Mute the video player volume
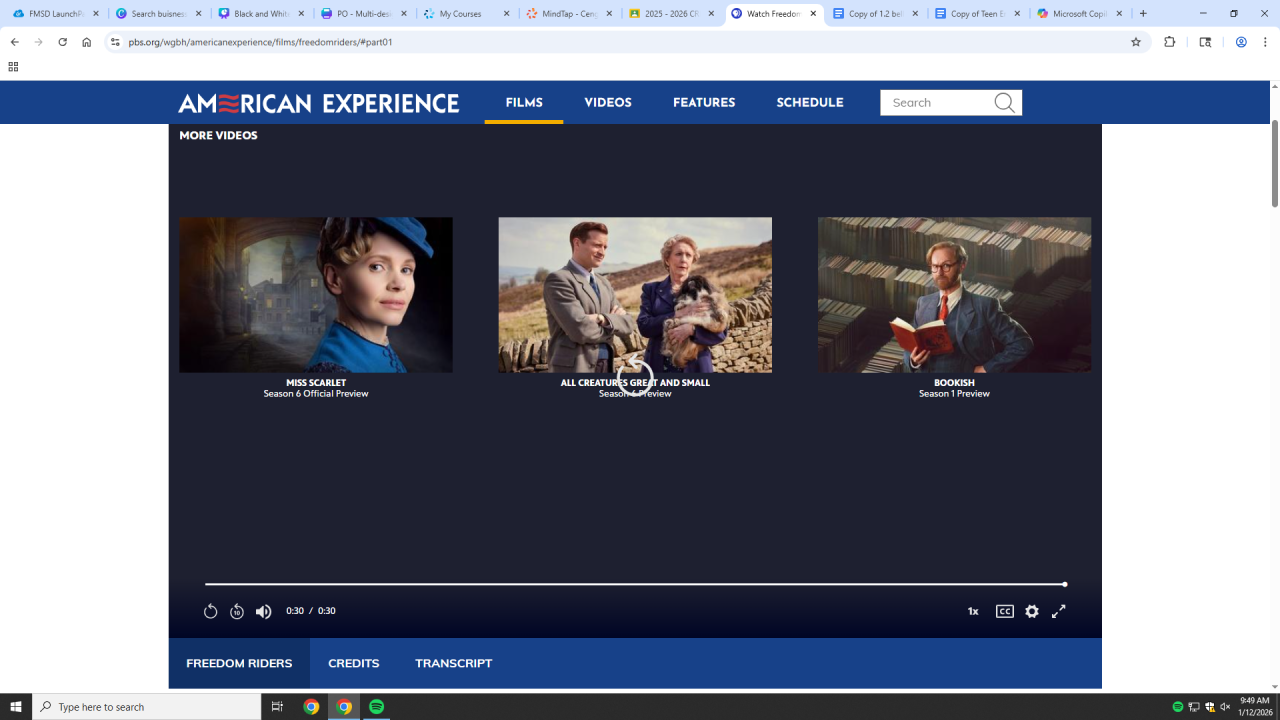 [263, 611]
